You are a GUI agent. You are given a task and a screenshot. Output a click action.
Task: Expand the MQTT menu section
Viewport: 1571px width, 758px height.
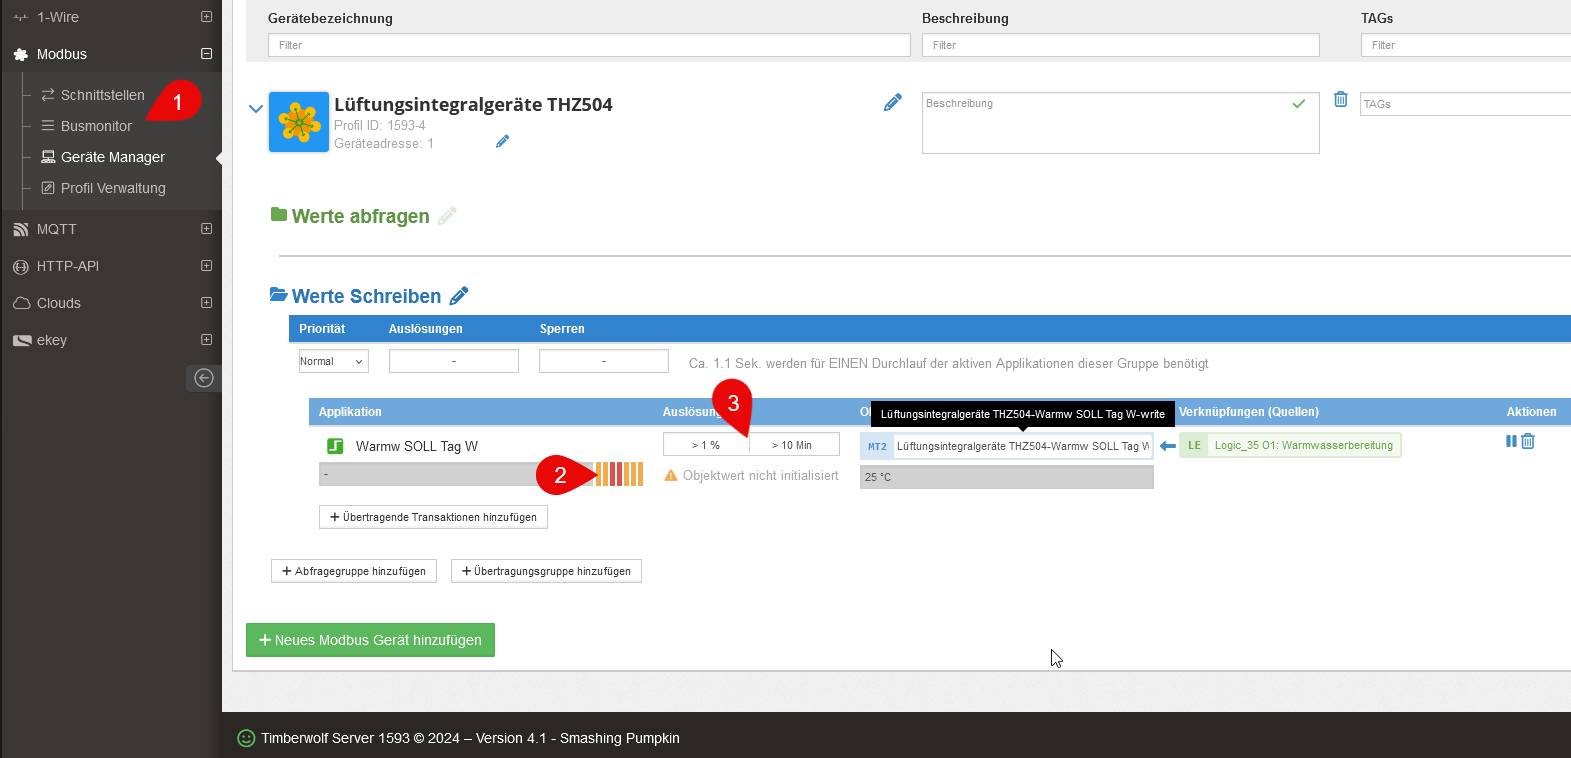[x=206, y=229]
